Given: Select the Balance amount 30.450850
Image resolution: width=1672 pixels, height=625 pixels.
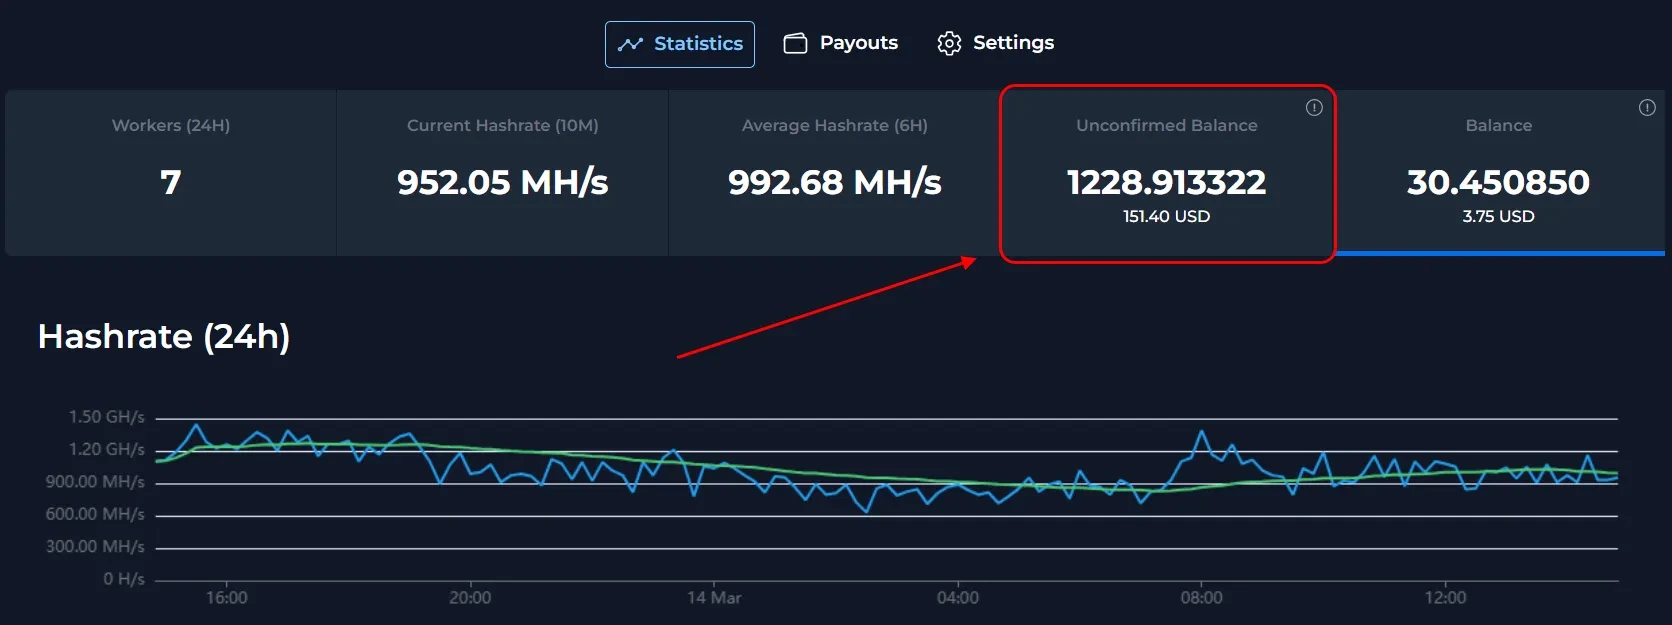Looking at the screenshot, I should pyautogui.click(x=1498, y=182).
